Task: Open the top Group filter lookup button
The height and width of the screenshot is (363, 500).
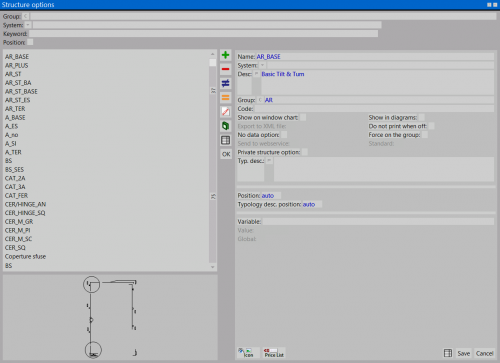Action: point(26,16)
